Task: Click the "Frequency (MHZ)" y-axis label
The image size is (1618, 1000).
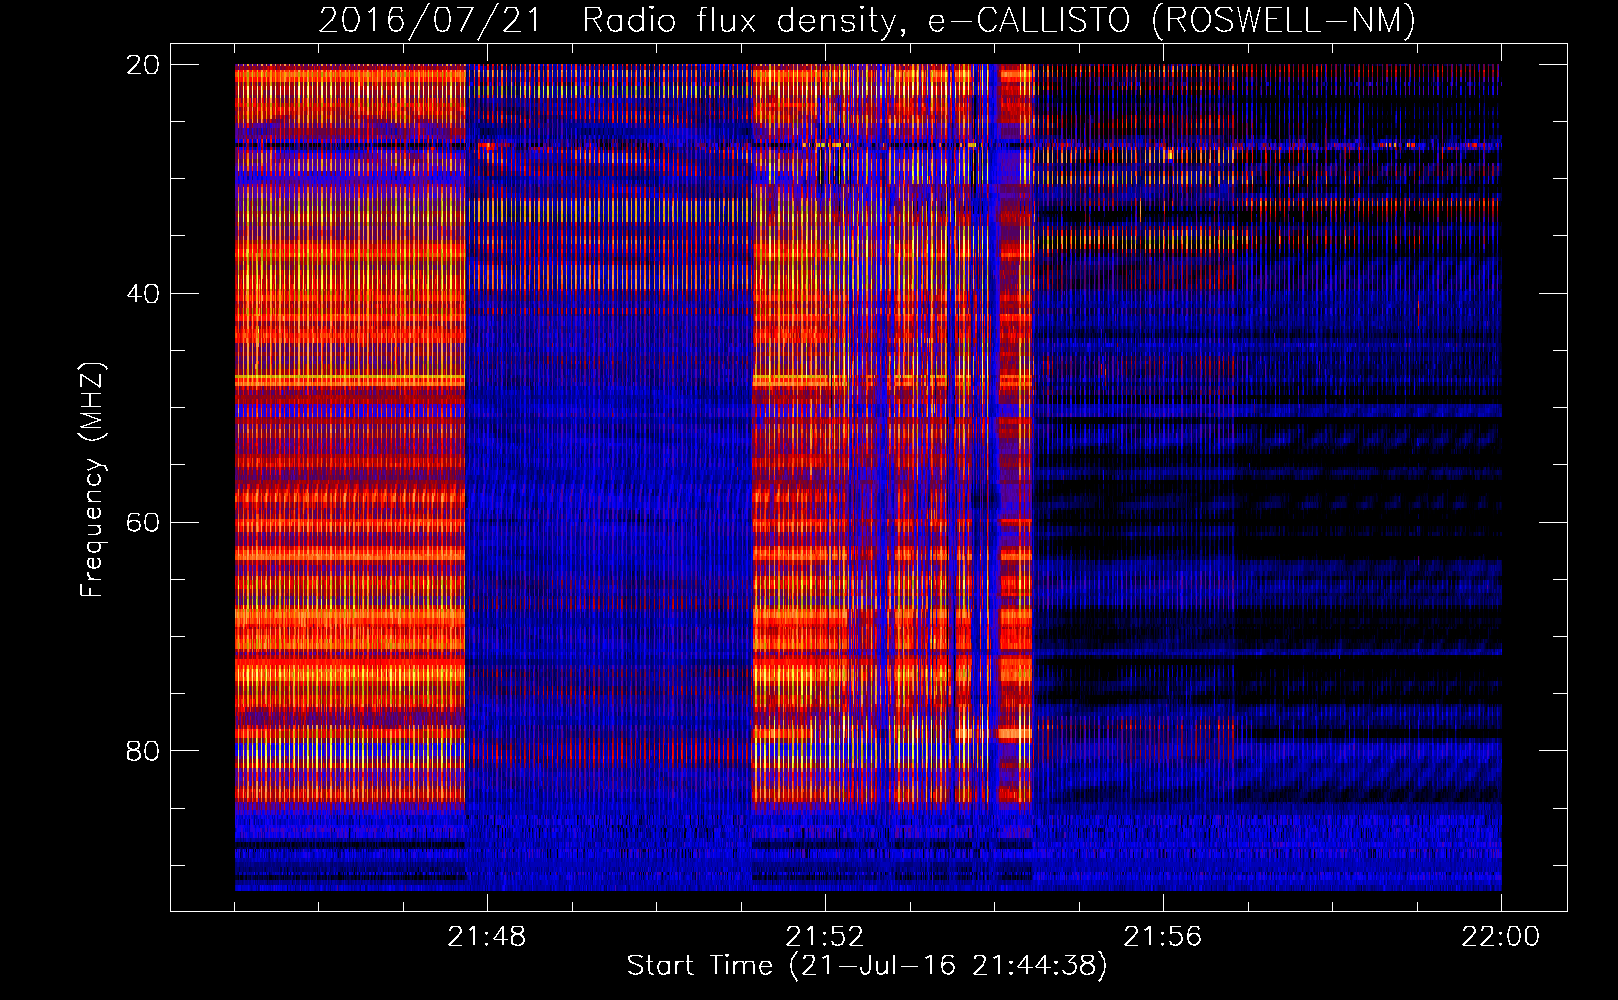Action: [92, 480]
